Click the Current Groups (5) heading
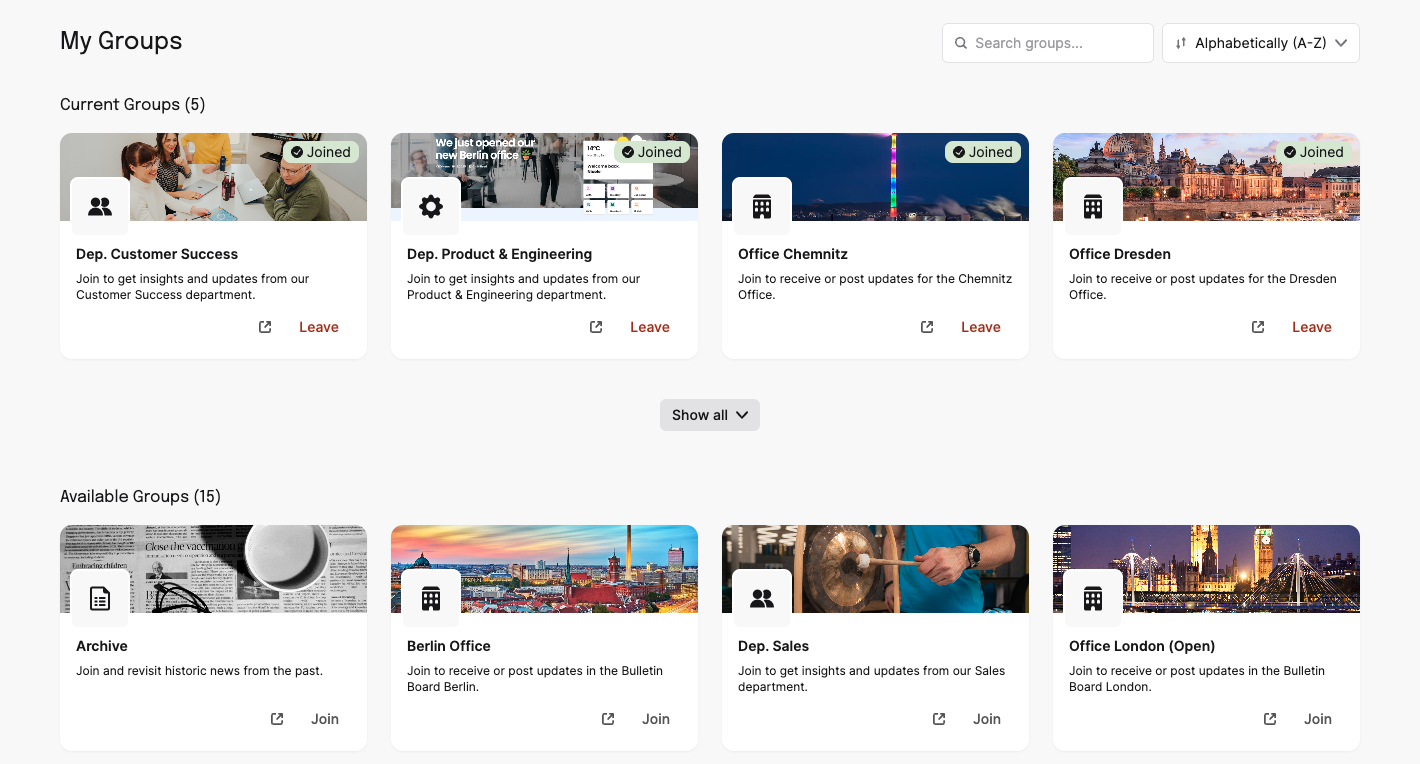Viewport: 1420px width, 764px height. pyautogui.click(x=133, y=104)
